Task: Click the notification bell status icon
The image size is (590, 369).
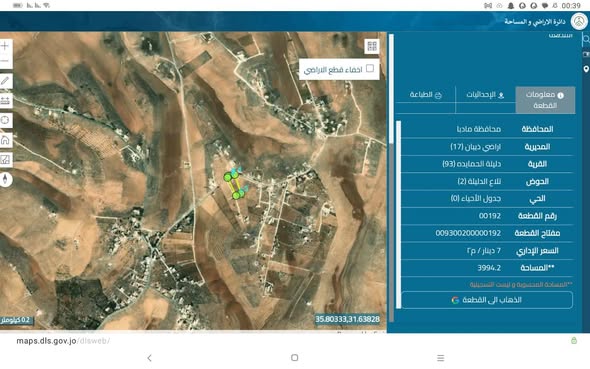Action: click(x=511, y=6)
